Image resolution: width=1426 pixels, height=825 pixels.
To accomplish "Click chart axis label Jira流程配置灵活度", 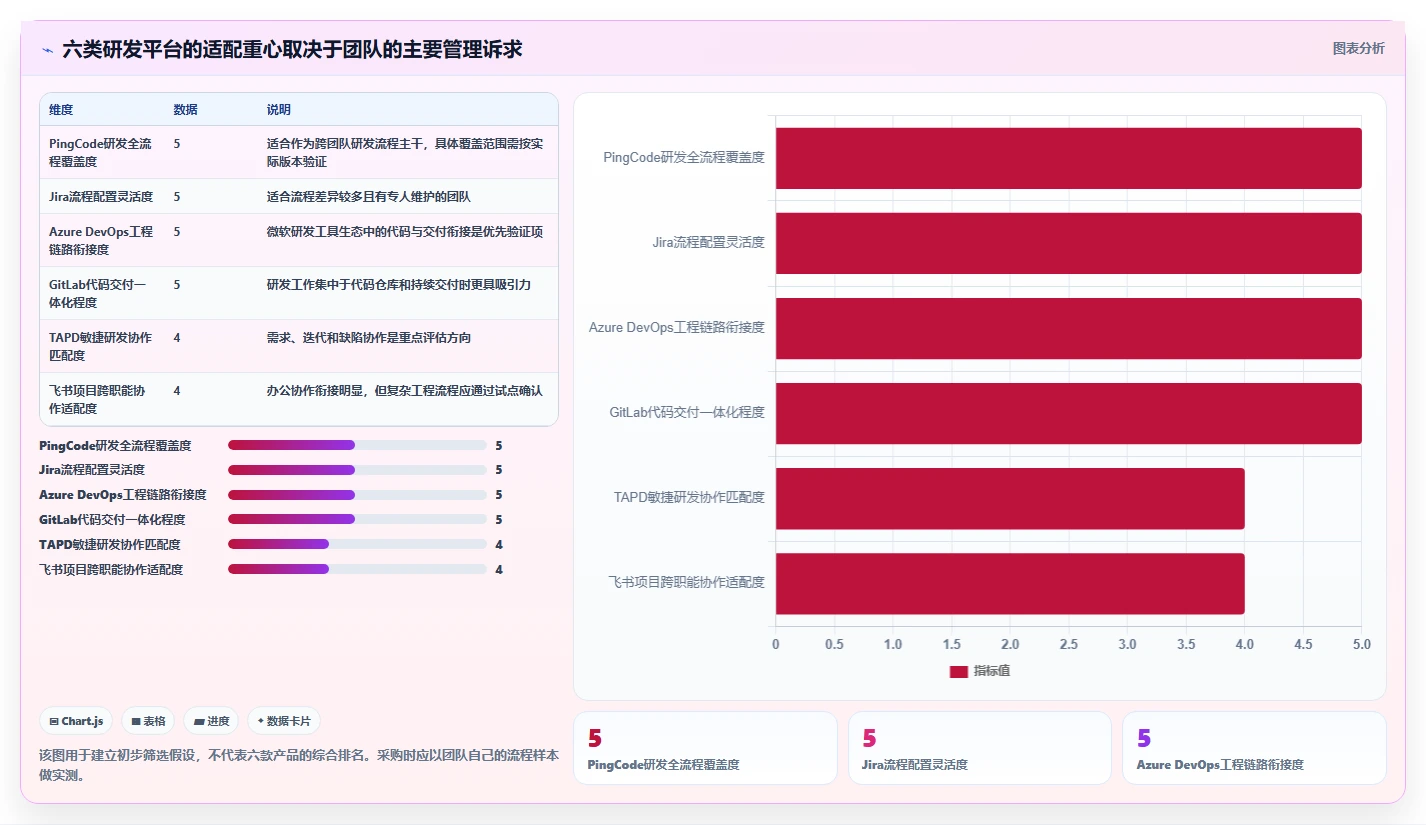I will 708,242.
